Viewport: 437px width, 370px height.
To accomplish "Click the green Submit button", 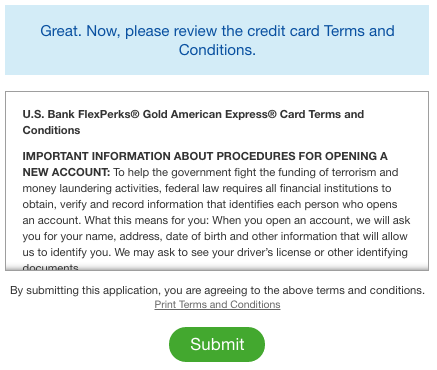I will (217, 344).
